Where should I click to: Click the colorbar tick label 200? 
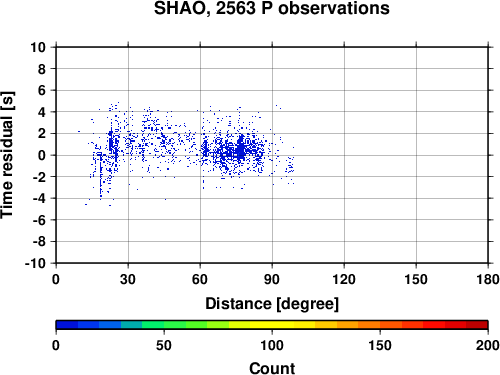pyautogui.click(x=488, y=345)
